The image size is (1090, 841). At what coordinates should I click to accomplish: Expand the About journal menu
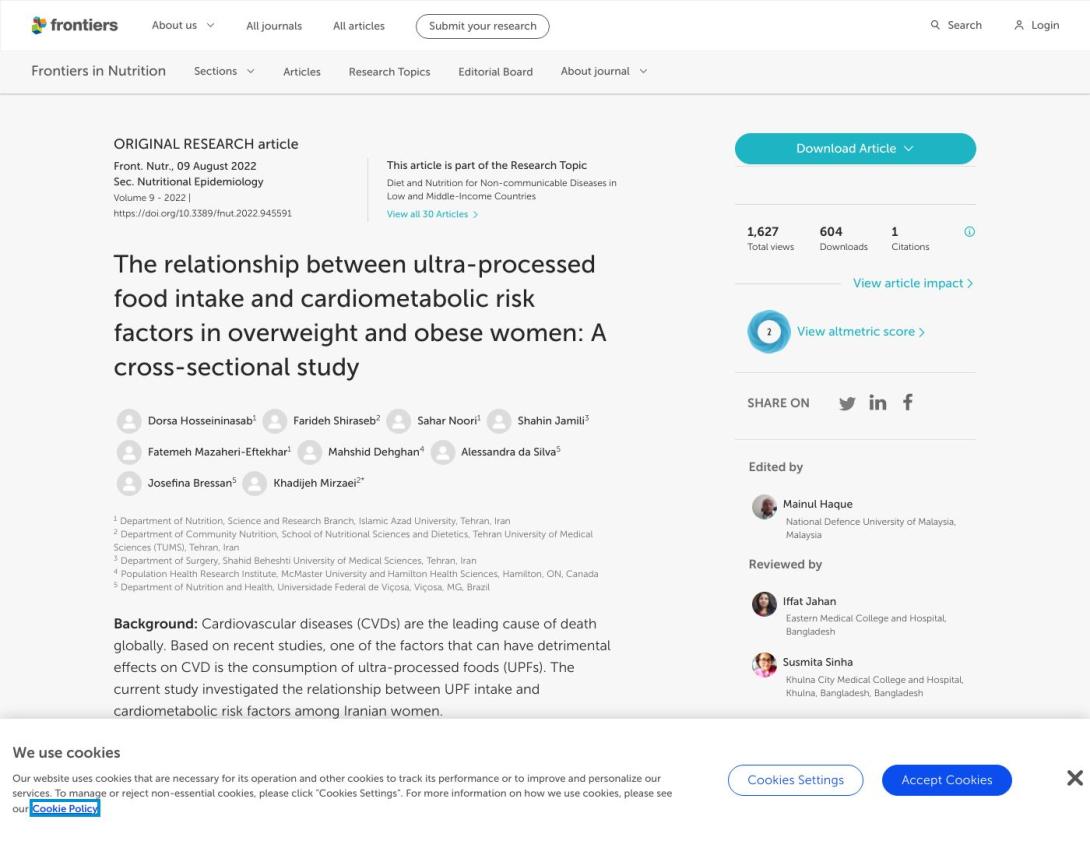click(x=604, y=72)
